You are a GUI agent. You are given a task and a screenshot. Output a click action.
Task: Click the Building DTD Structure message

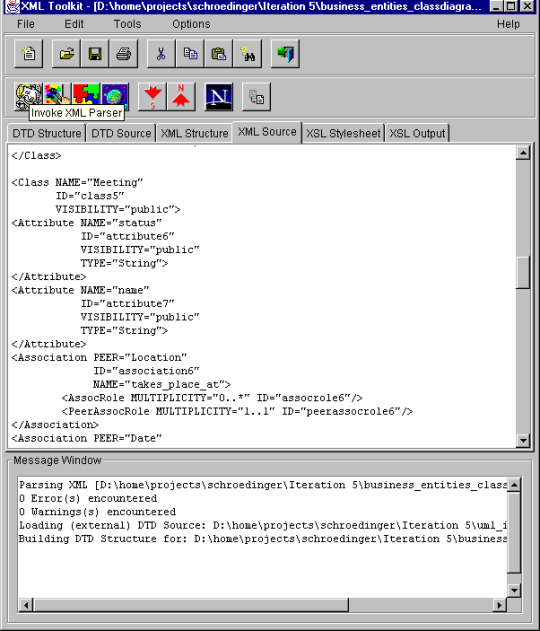[263, 539]
